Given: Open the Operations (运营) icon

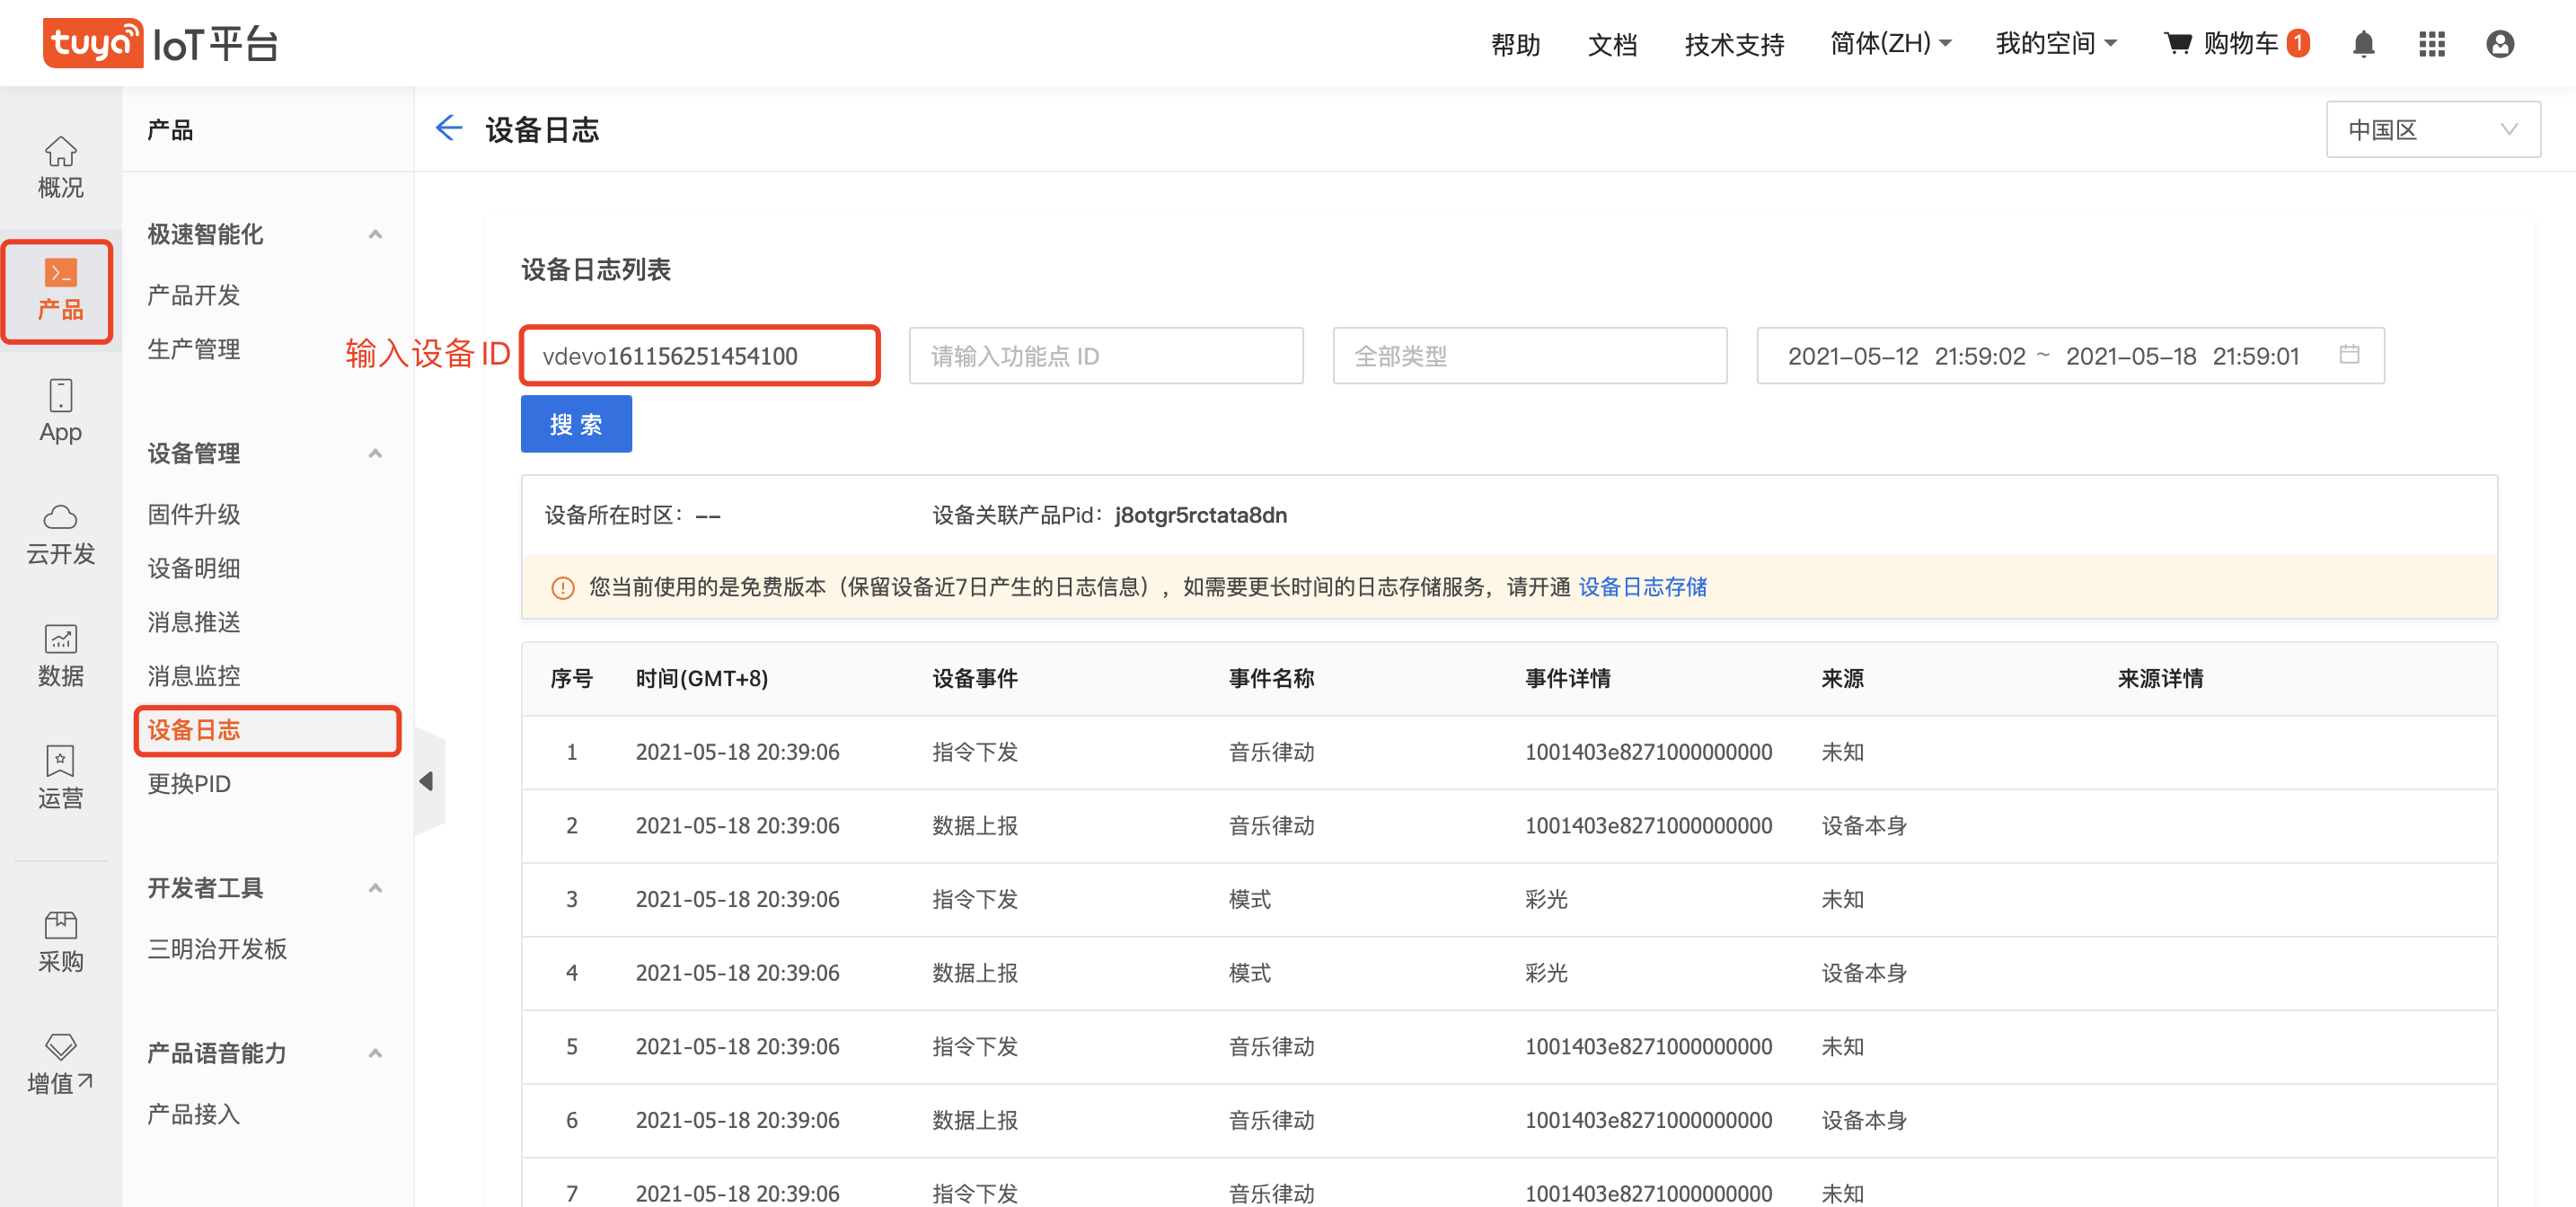Looking at the screenshot, I should point(60,761).
